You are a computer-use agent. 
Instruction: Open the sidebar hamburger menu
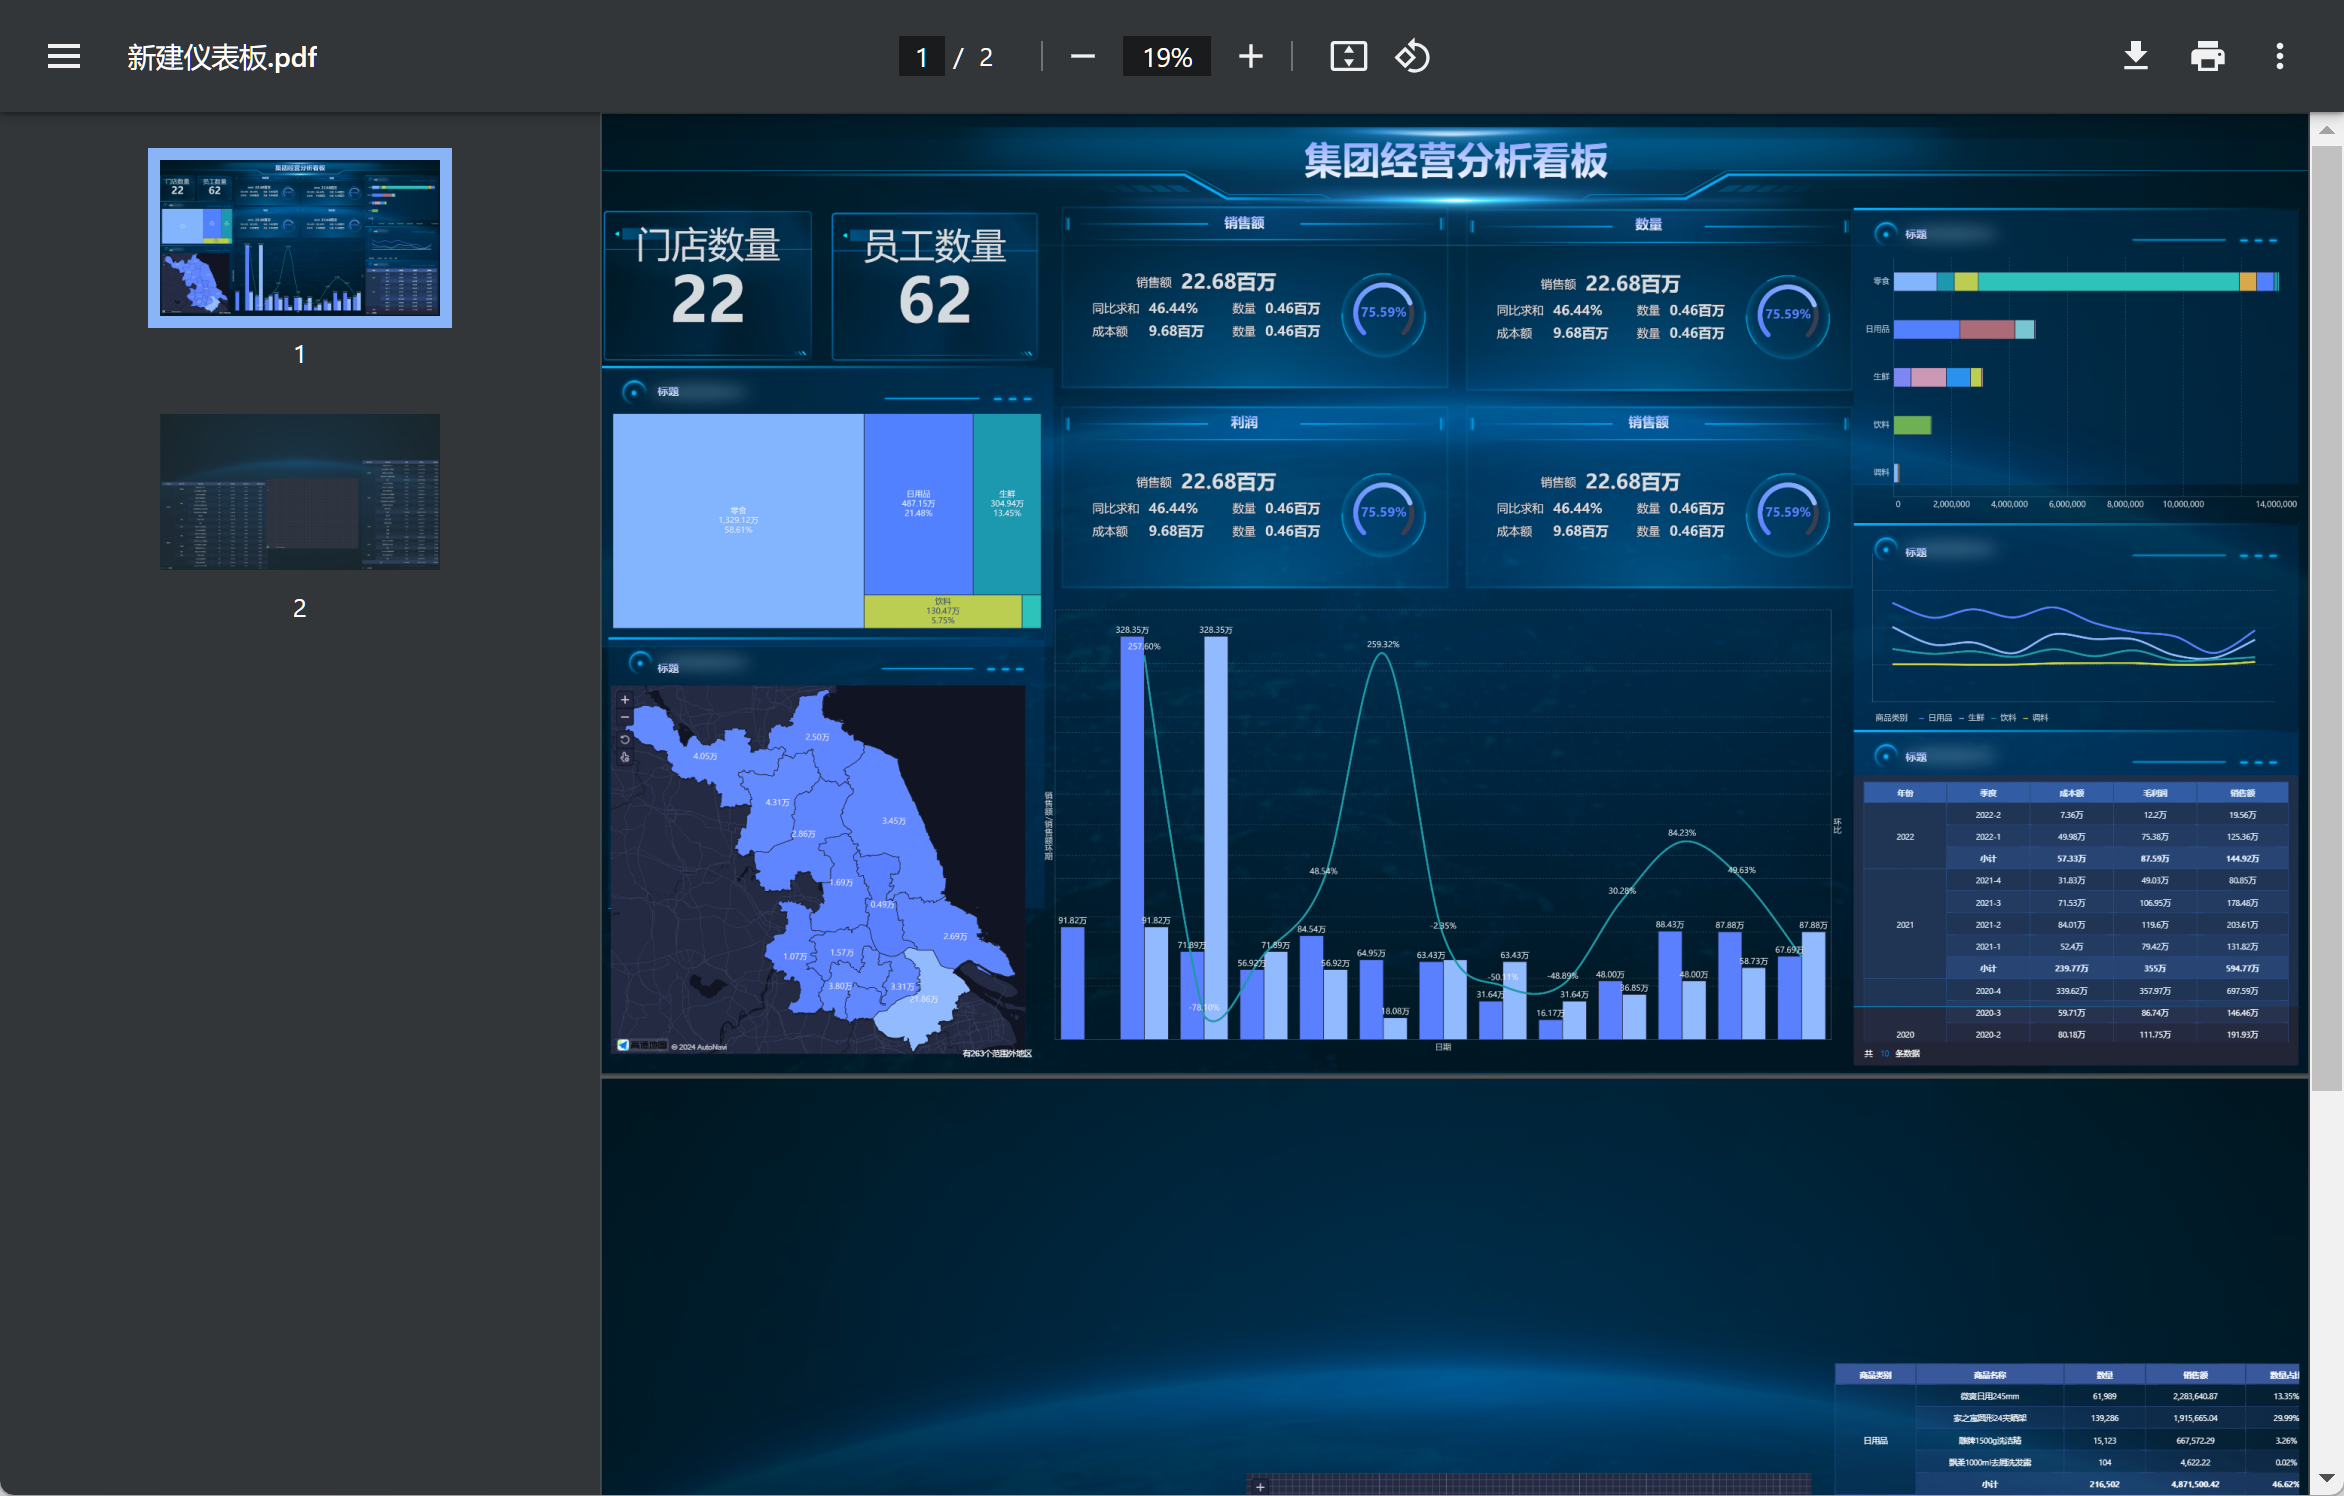(63, 57)
